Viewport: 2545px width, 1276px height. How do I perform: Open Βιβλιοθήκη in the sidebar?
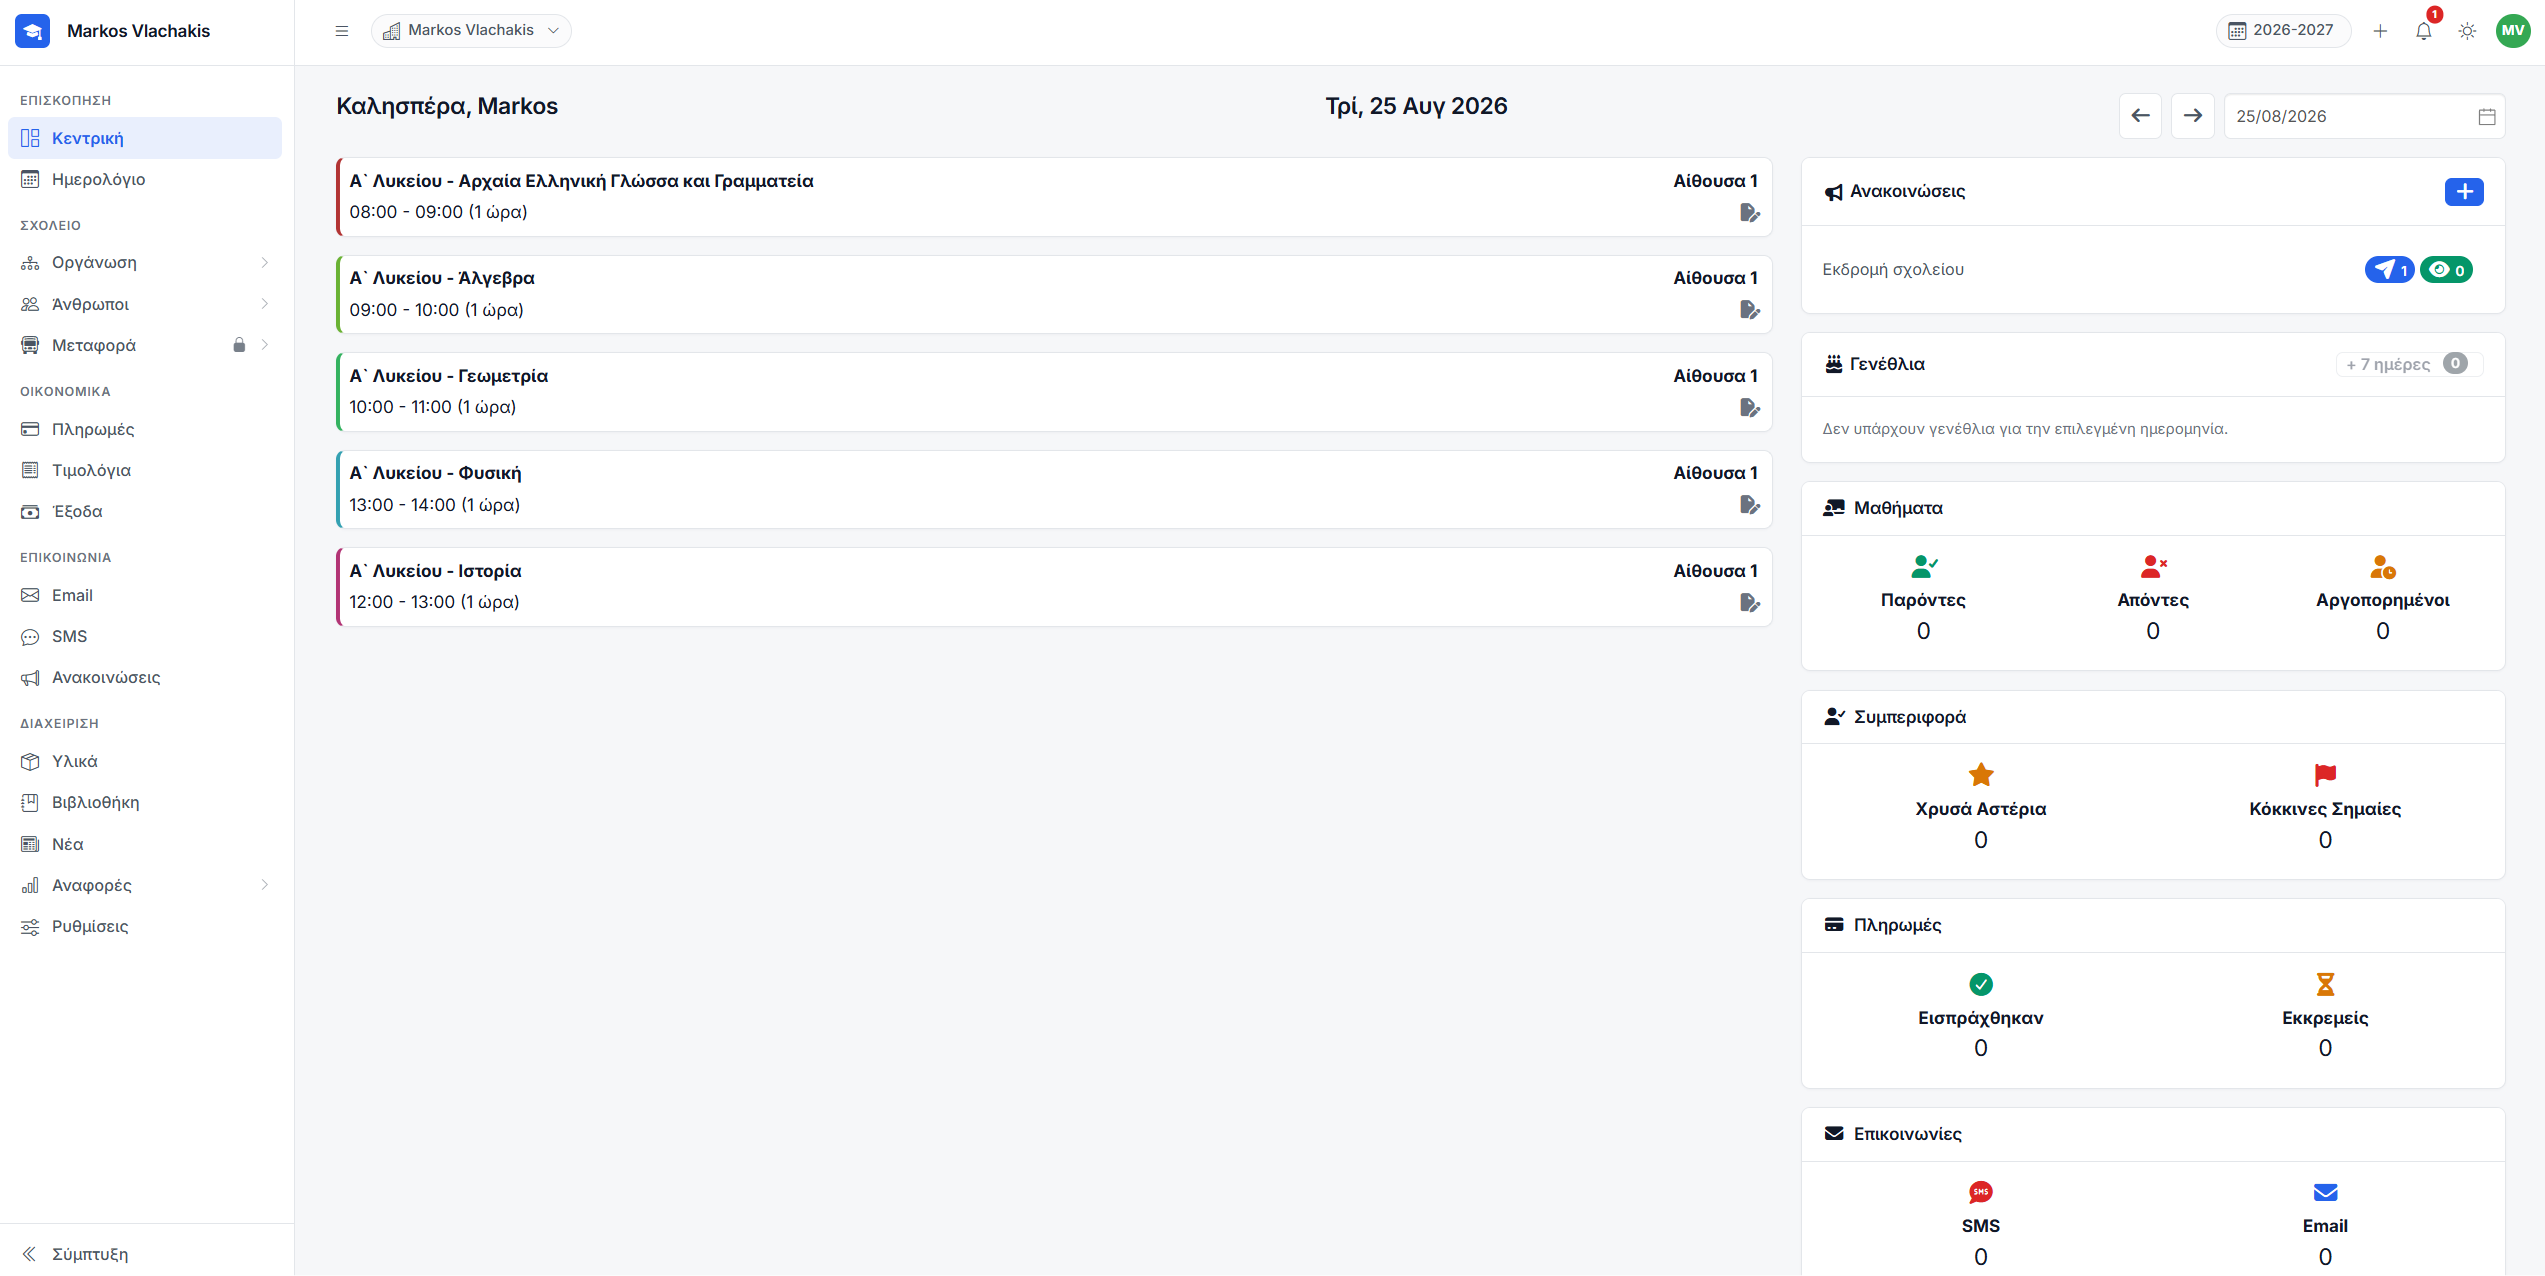point(145,802)
